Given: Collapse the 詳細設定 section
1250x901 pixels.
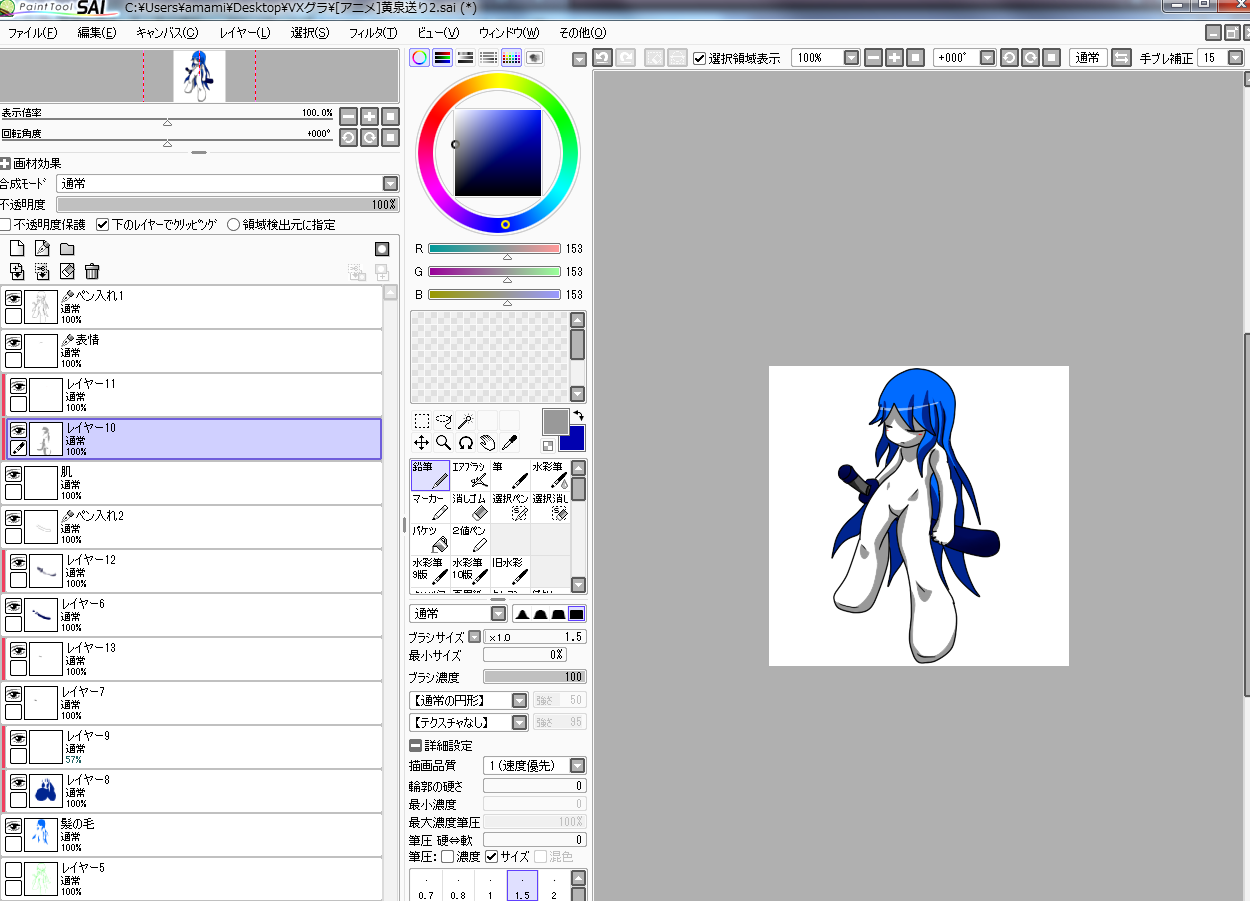Looking at the screenshot, I should pyautogui.click(x=415, y=746).
